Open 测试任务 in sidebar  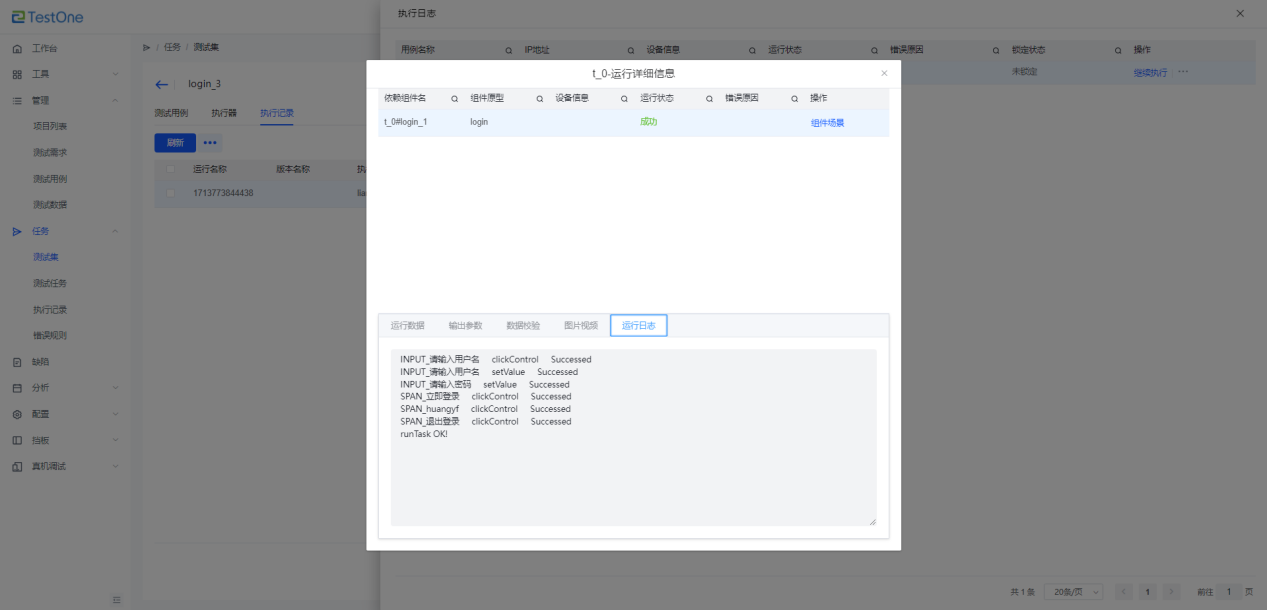pyautogui.click(x=50, y=284)
